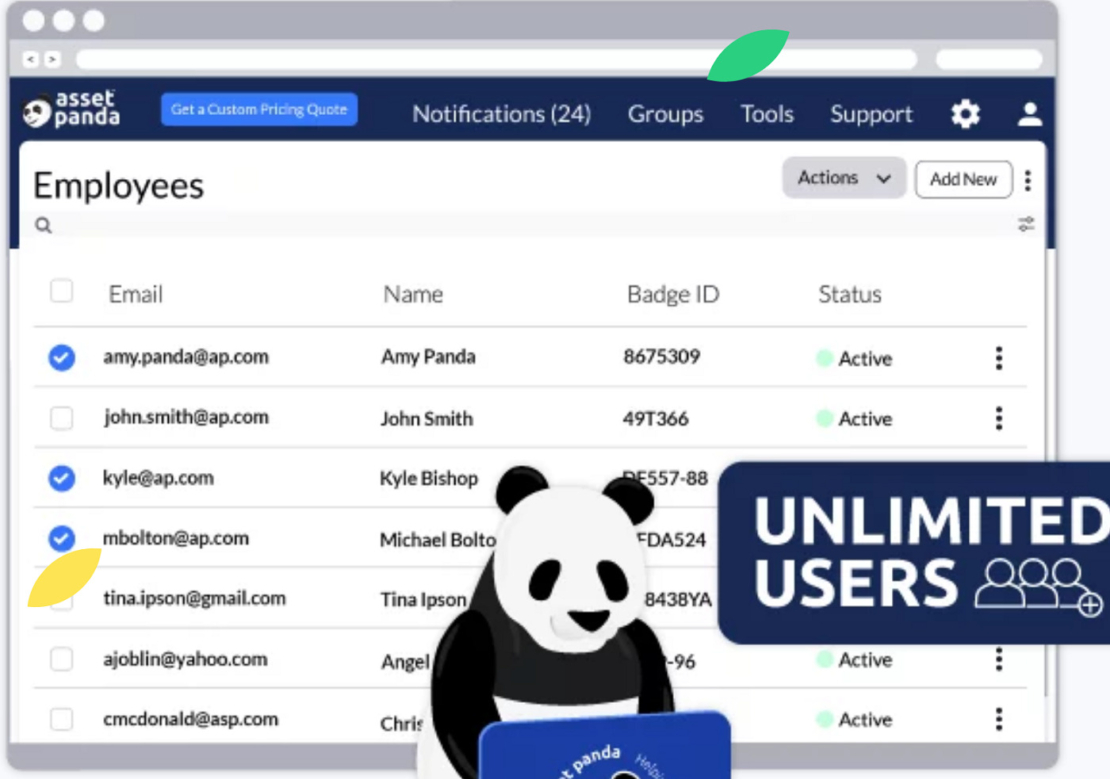Click Get a Custom Pricing Quote

(258, 110)
